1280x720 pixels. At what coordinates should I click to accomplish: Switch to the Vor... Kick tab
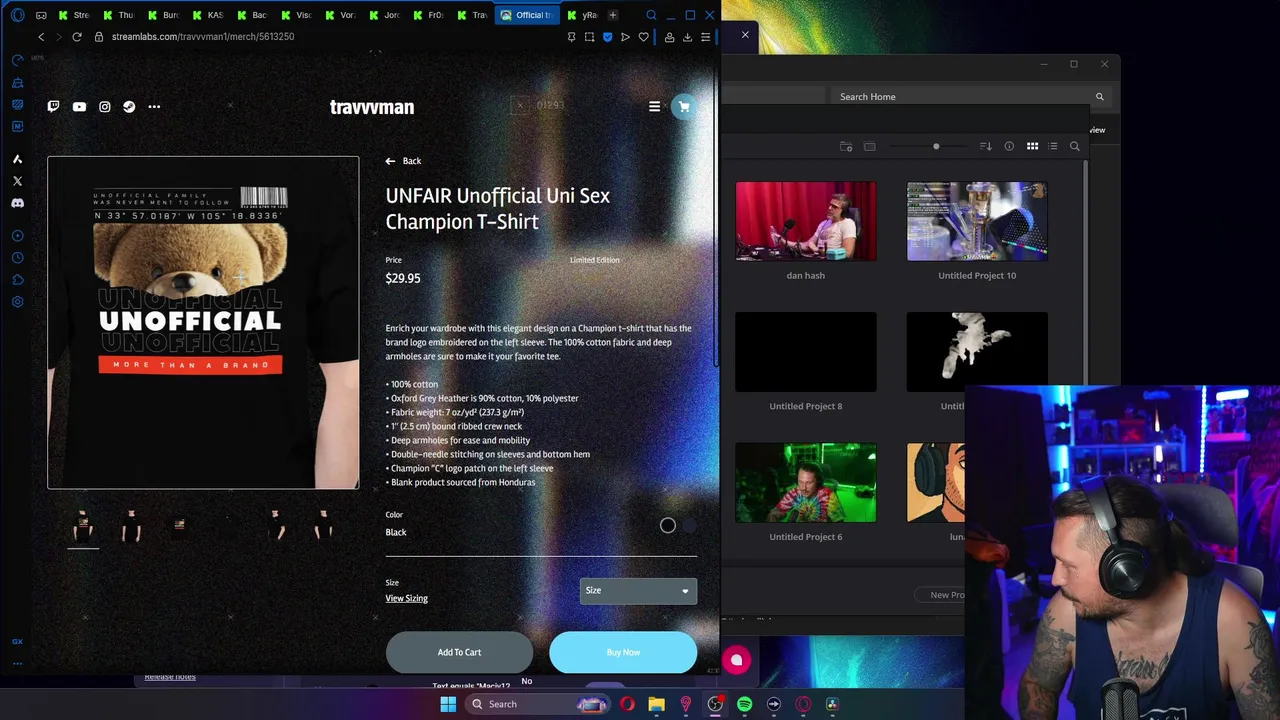coord(339,15)
